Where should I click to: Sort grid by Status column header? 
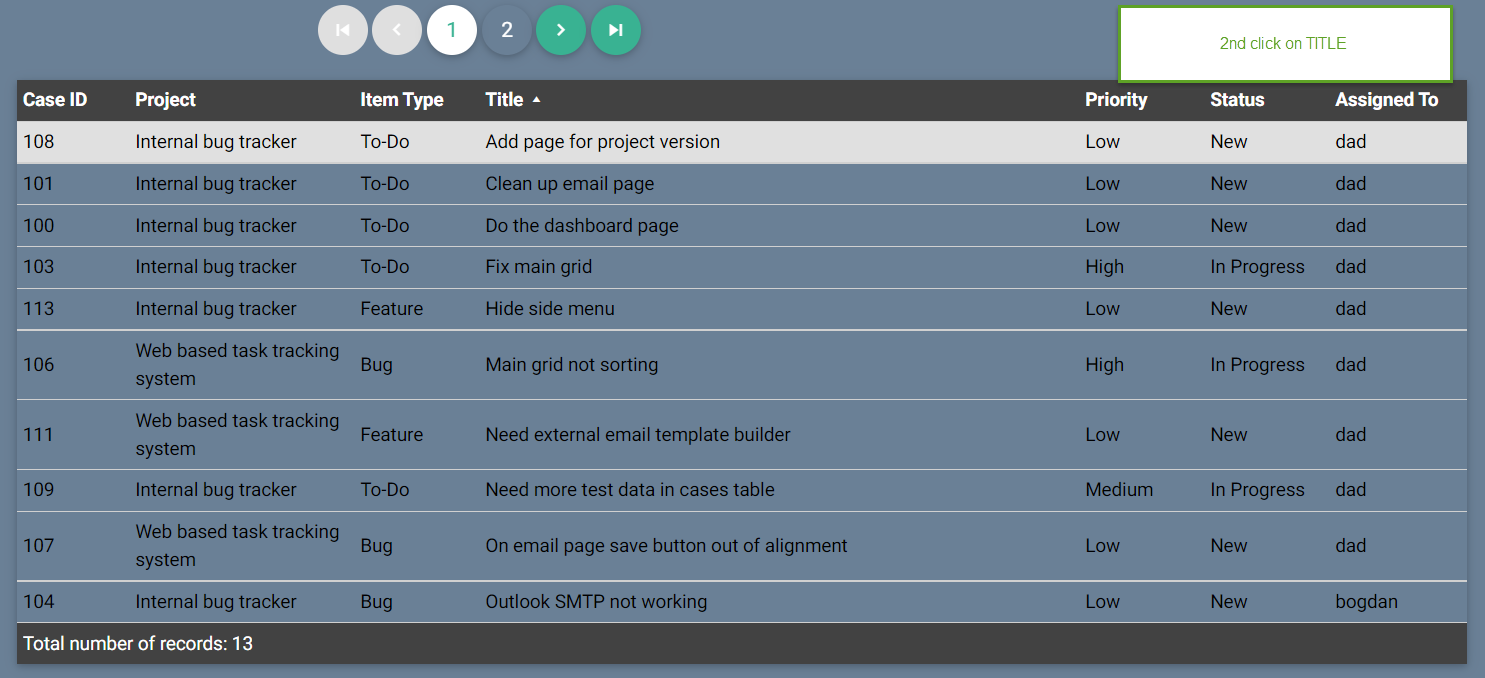1237,100
